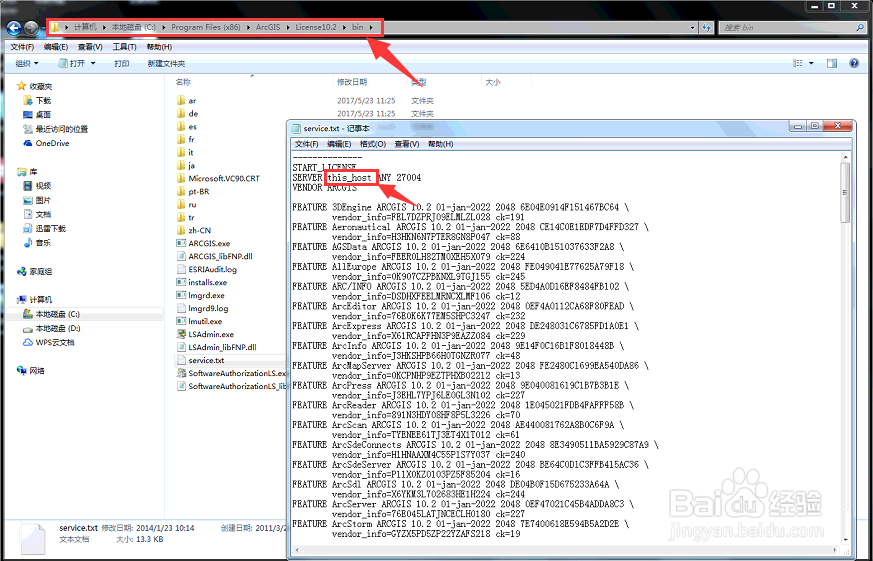Click the Back navigation arrow in Explorer
This screenshot has width=873, height=561.
click(x=14, y=27)
